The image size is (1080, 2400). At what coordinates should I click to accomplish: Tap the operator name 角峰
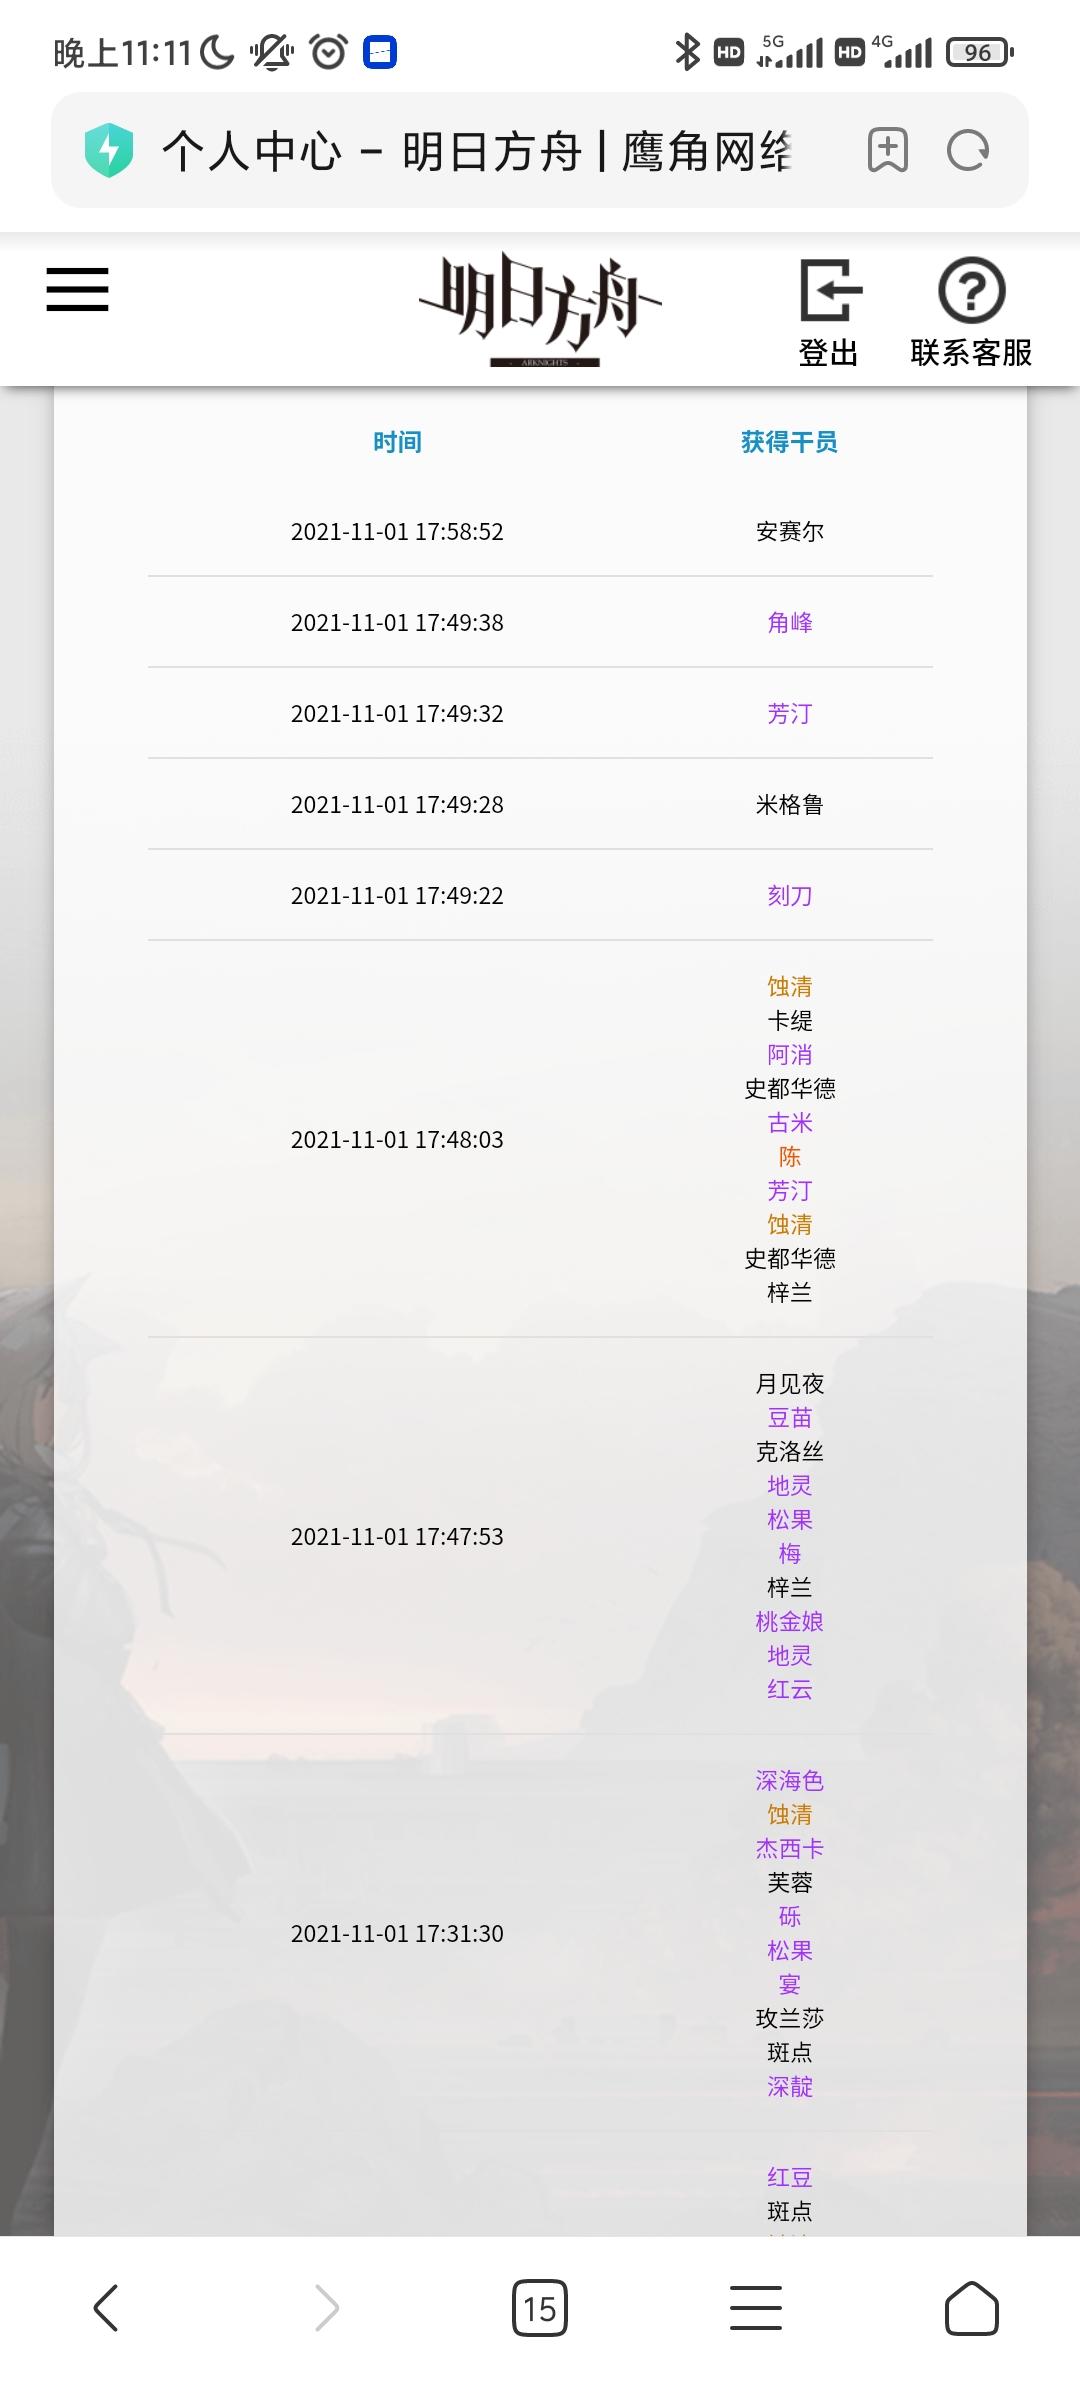(x=790, y=622)
